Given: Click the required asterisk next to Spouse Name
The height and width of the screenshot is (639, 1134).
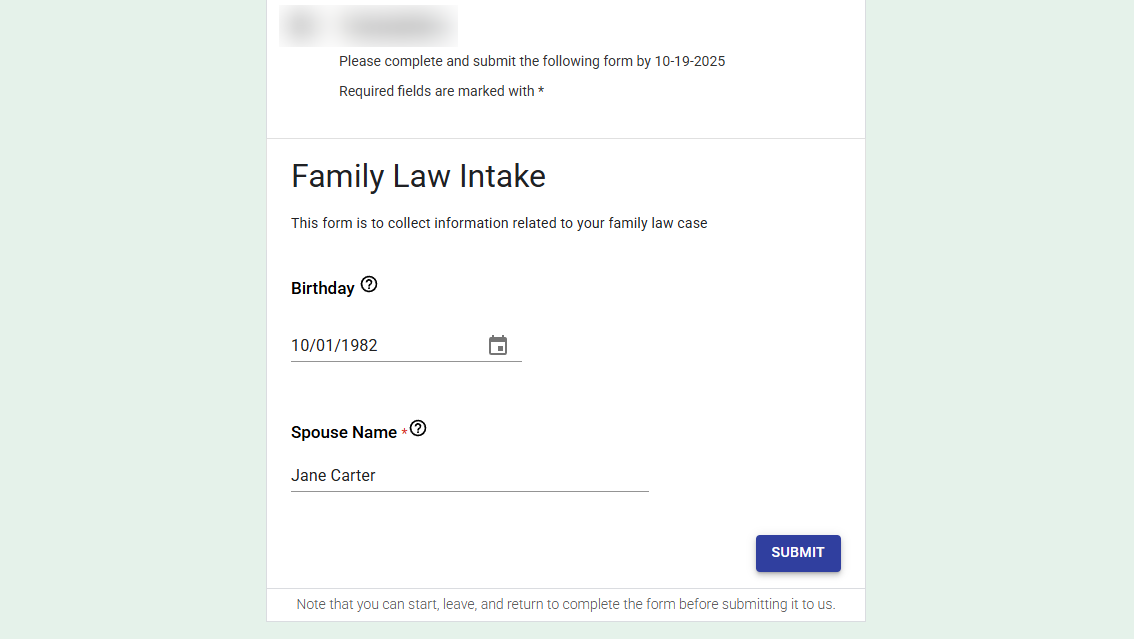Looking at the screenshot, I should [x=404, y=430].
